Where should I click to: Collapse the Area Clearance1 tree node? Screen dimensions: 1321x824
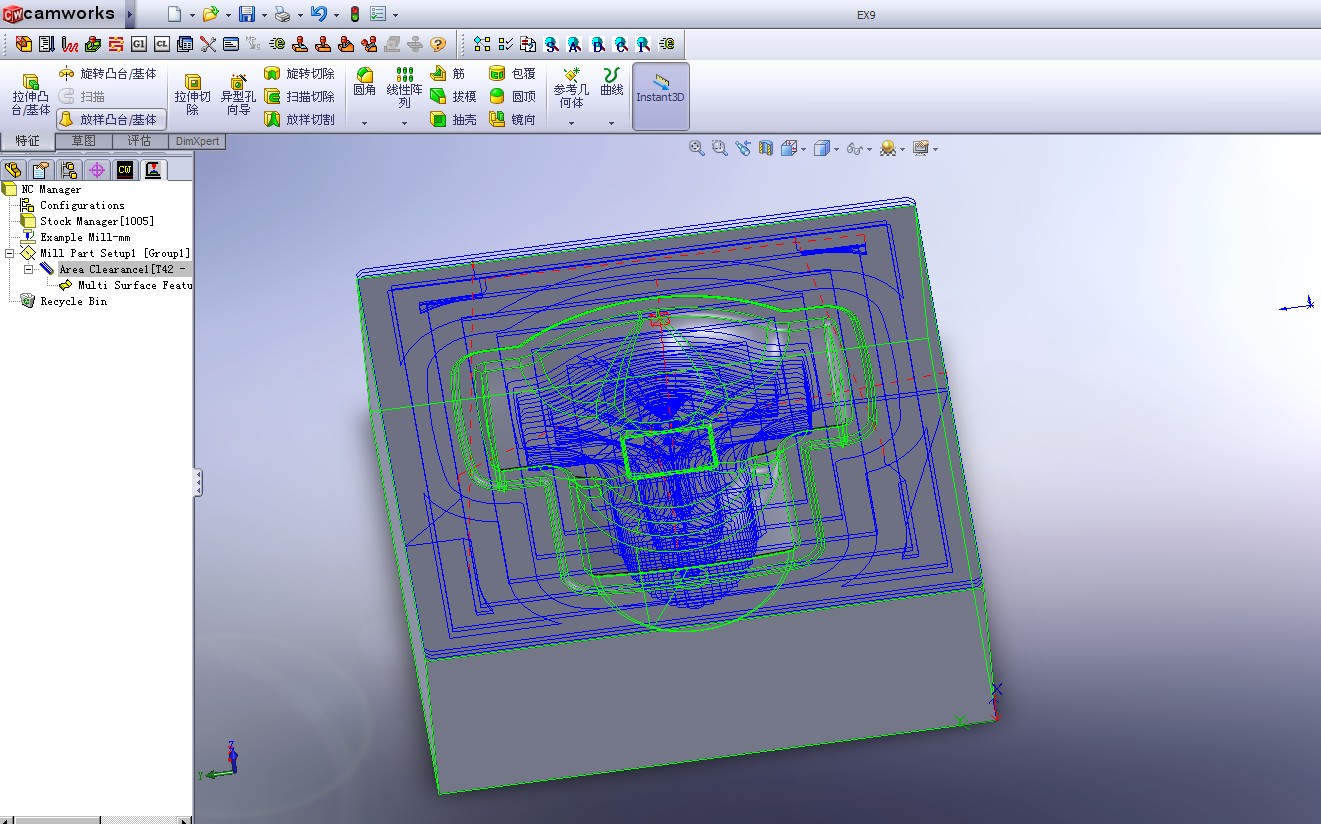click(29, 270)
